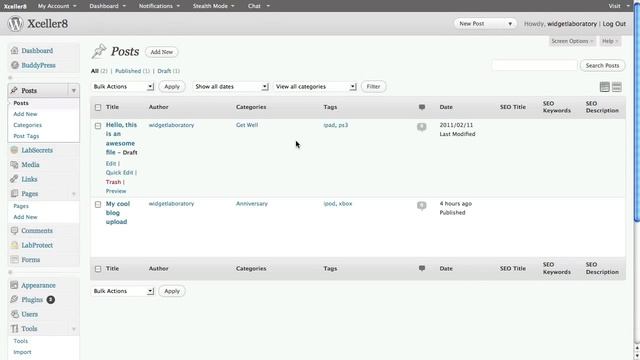Open the My Account top menu

click(57, 6)
